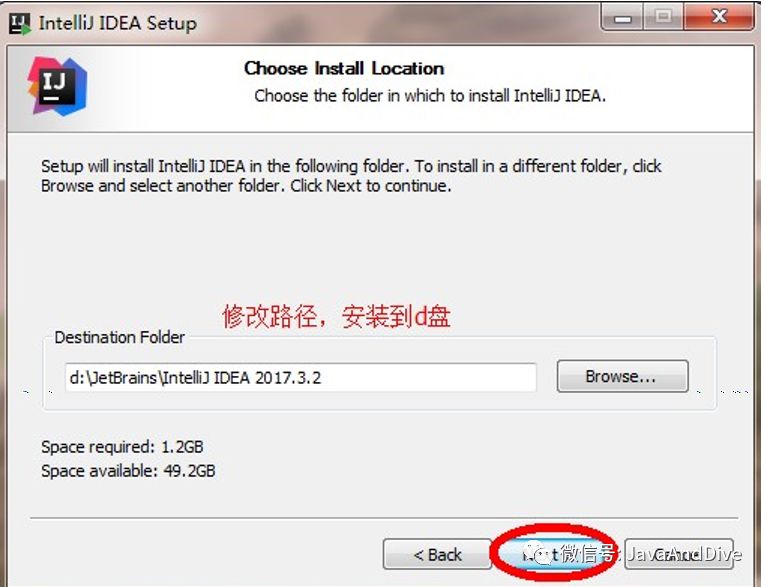Click the 'Space available: 49.2GB' label
This screenshot has width=767, height=587.
point(128,471)
